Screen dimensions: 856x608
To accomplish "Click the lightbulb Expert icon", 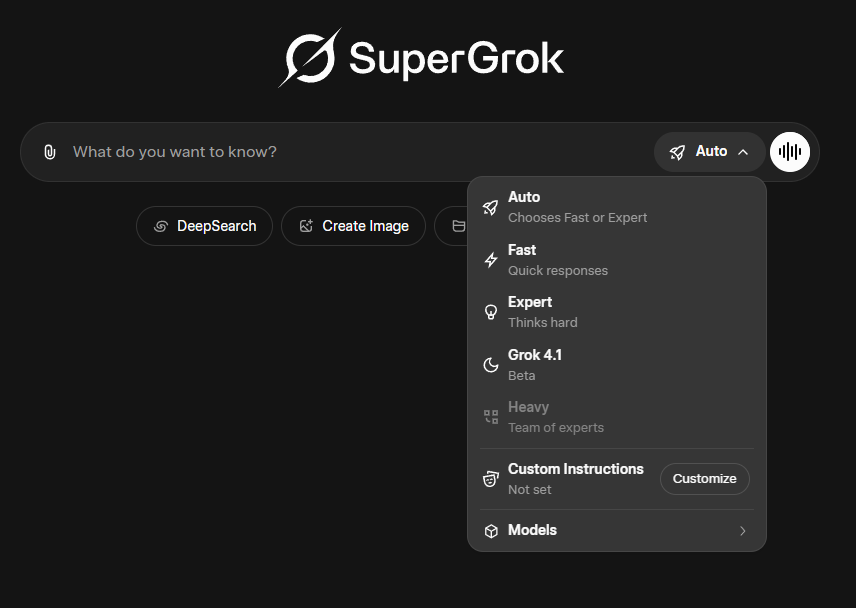I will click(x=491, y=312).
